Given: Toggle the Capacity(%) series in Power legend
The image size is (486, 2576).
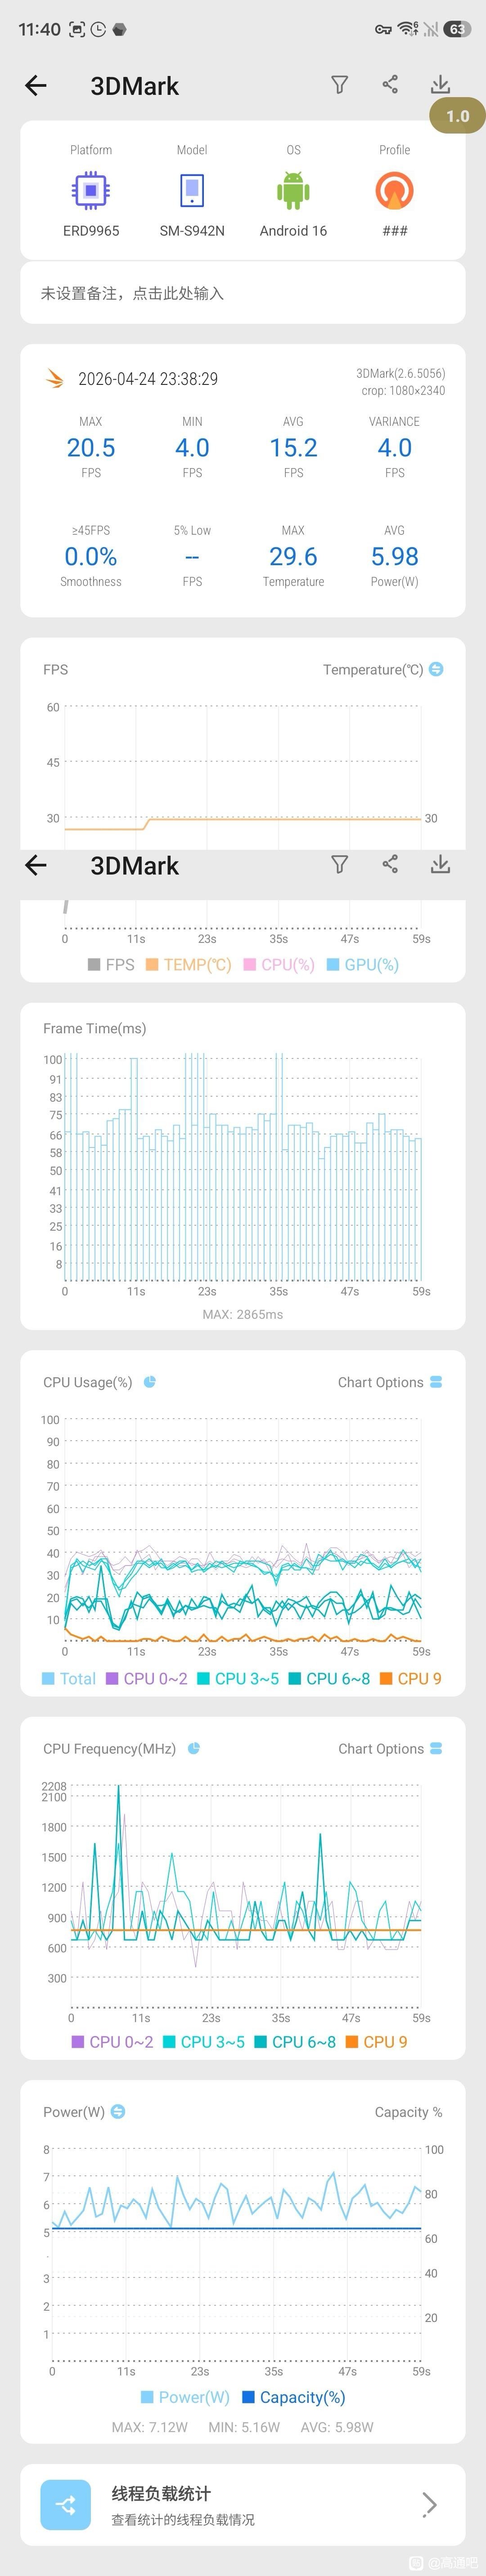Looking at the screenshot, I should pyautogui.click(x=293, y=2397).
